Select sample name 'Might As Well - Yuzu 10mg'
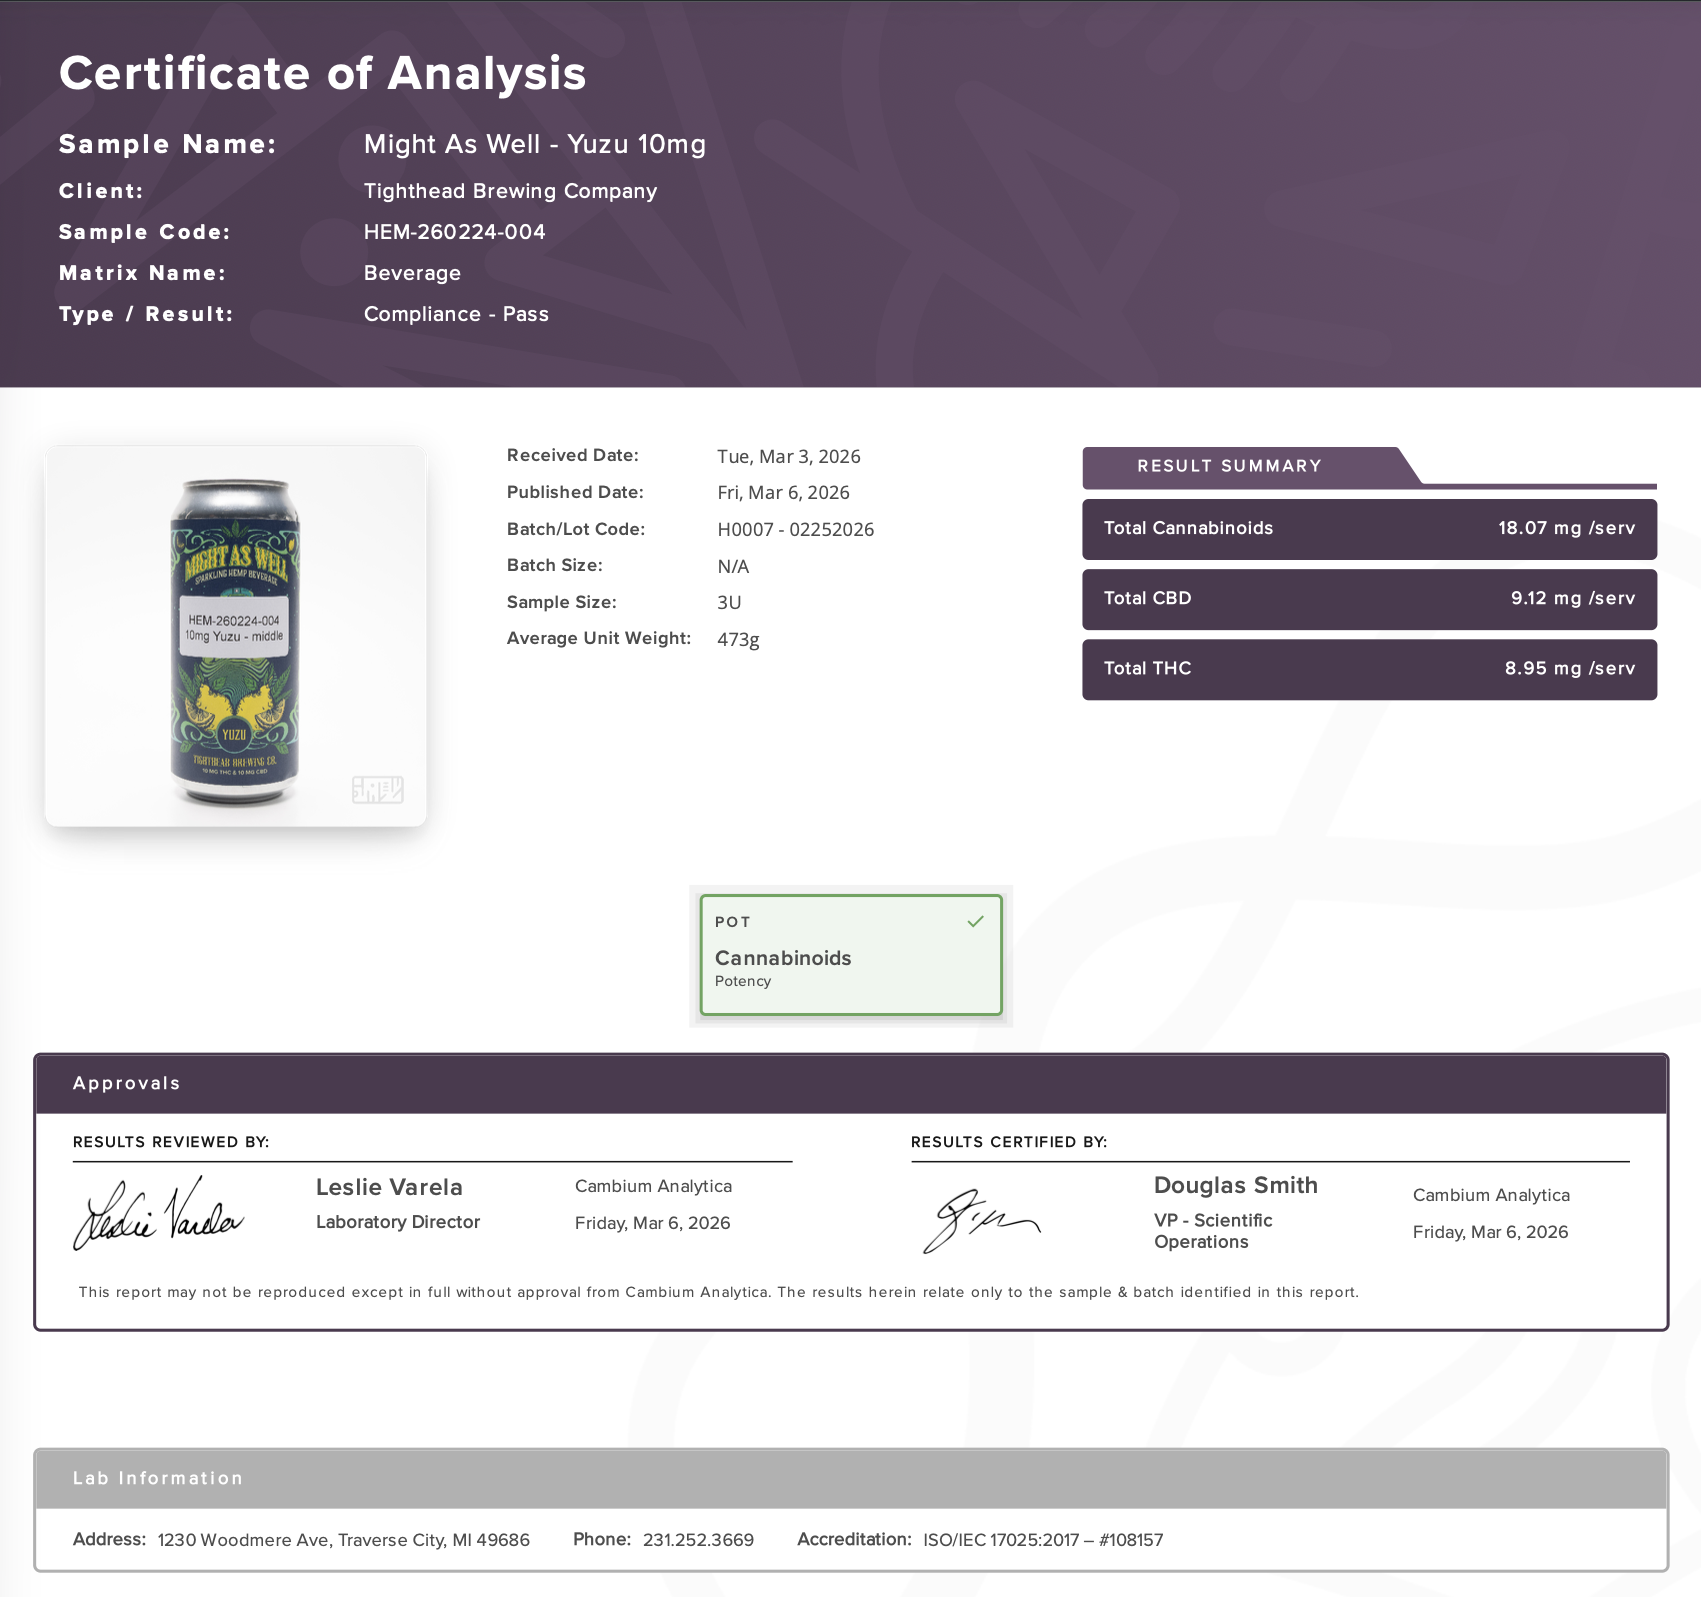 point(535,145)
